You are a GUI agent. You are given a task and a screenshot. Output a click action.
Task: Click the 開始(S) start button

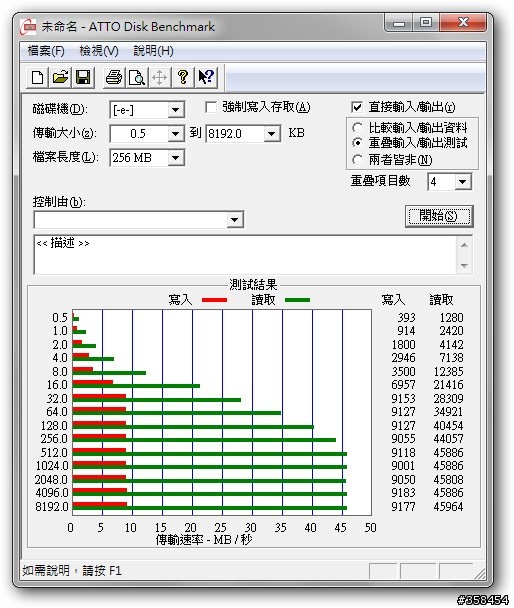[439, 216]
